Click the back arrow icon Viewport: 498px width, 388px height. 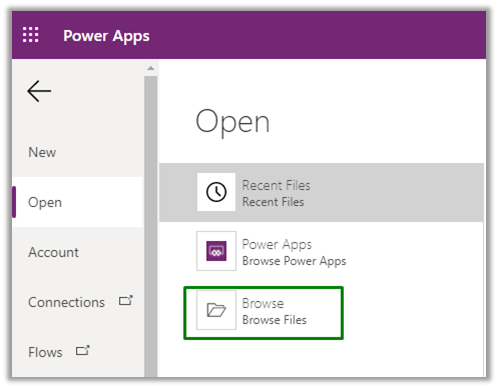click(x=39, y=91)
